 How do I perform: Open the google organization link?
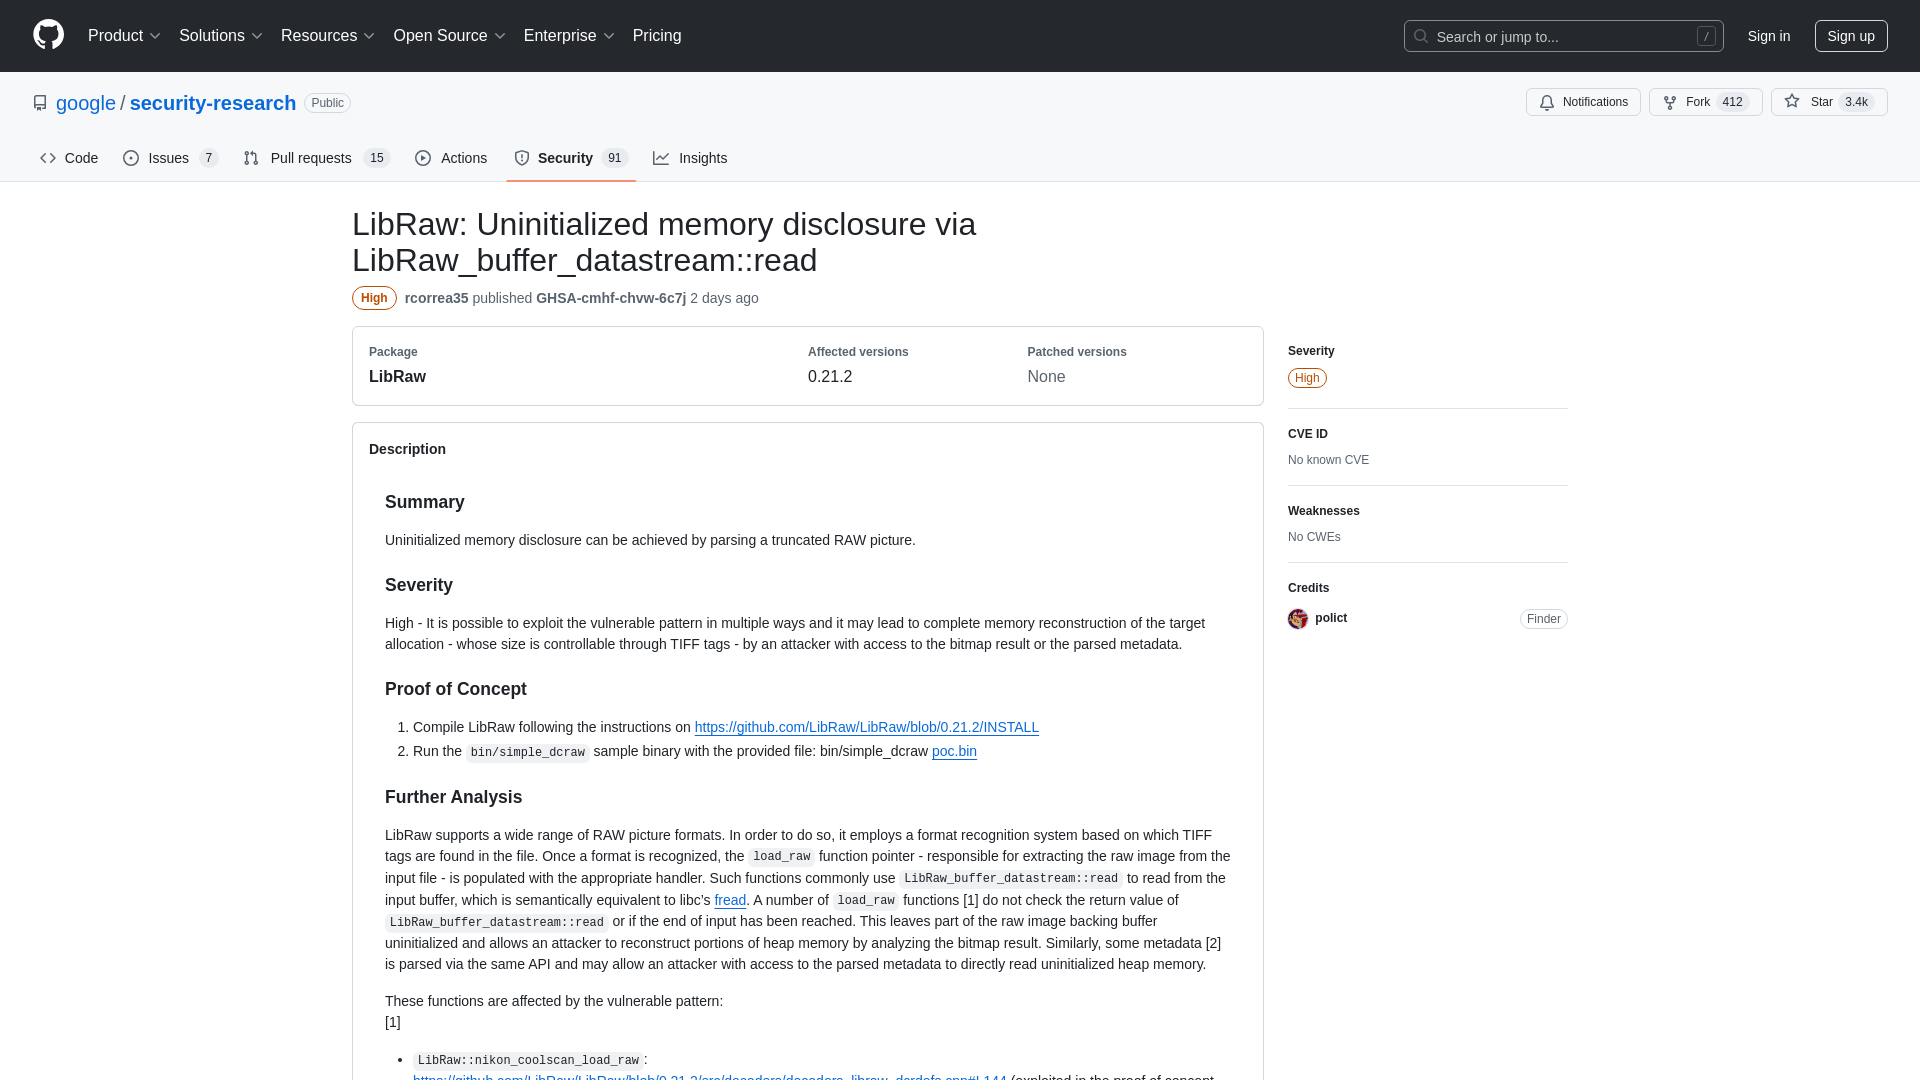click(x=86, y=103)
